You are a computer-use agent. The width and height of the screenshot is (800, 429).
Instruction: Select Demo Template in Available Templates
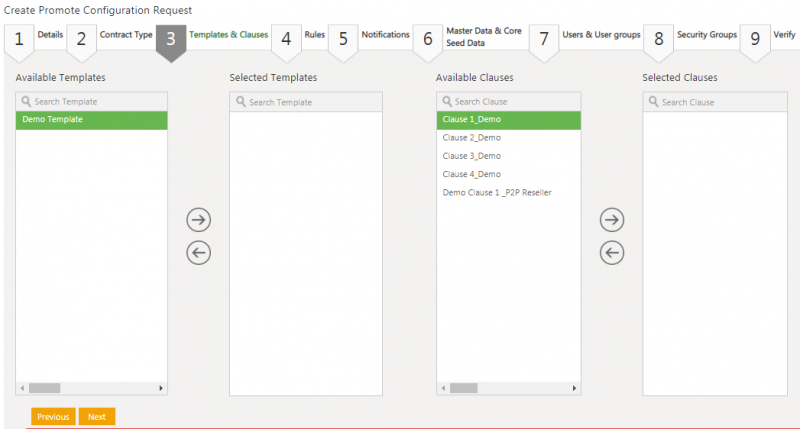click(x=91, y=120)
